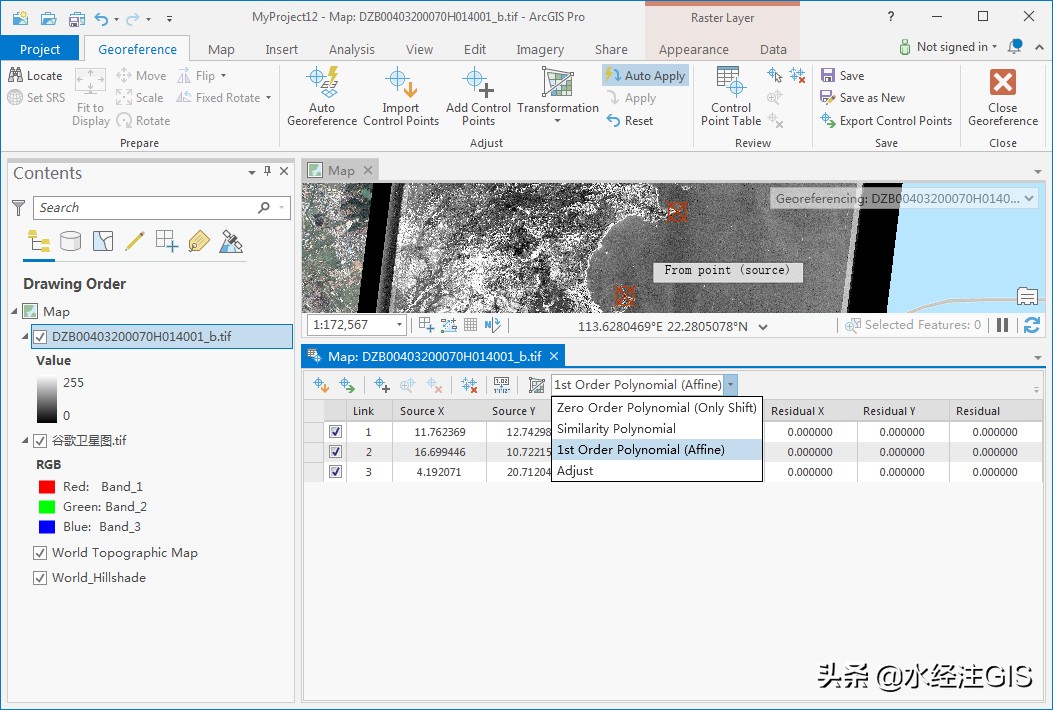The height and width of the screenshot is (710, 1053).
Task: Toggle World_Hillshade layer visibility
Action: click(x=40, y=578)
